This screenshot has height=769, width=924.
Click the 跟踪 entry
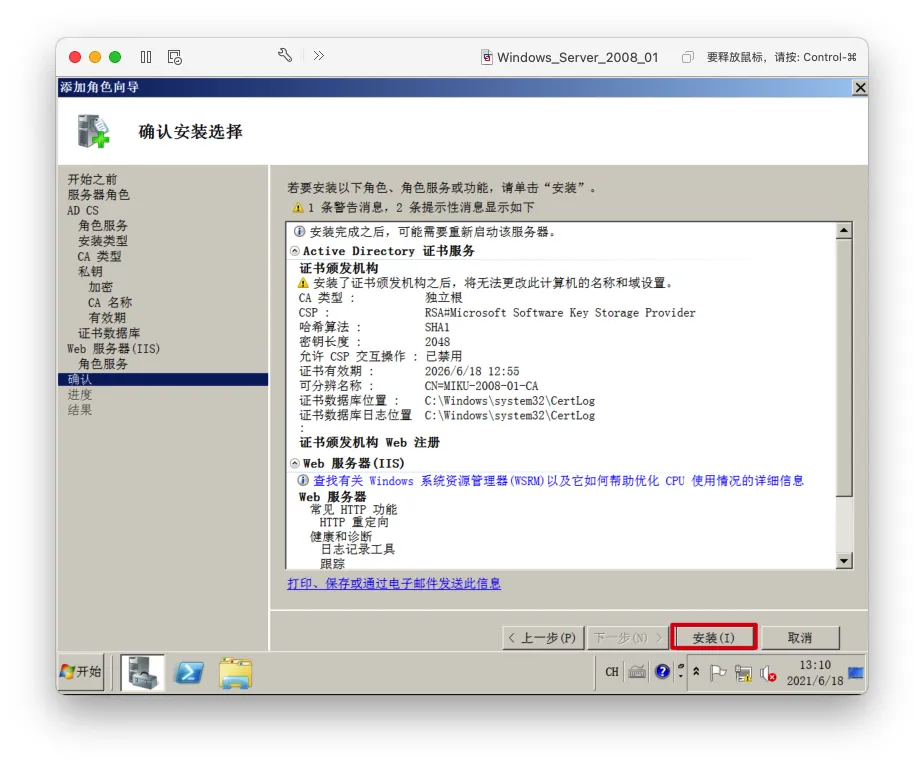click(x=332, y=563)
